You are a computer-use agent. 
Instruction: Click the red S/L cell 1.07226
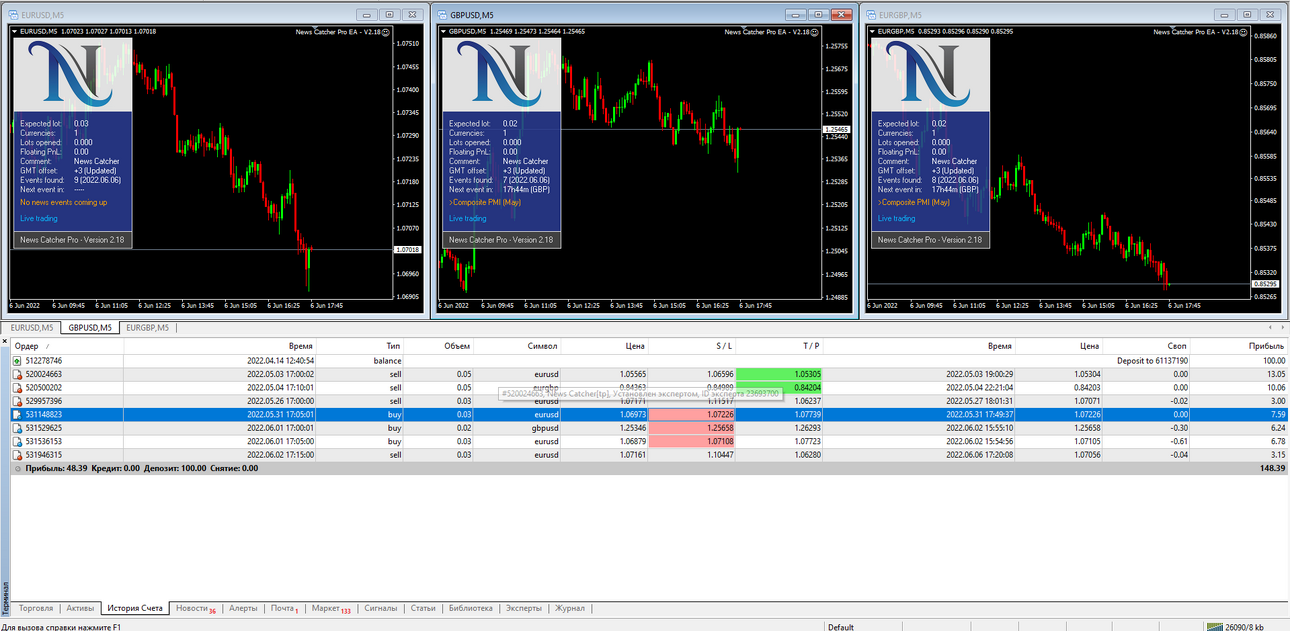[691, 414]
